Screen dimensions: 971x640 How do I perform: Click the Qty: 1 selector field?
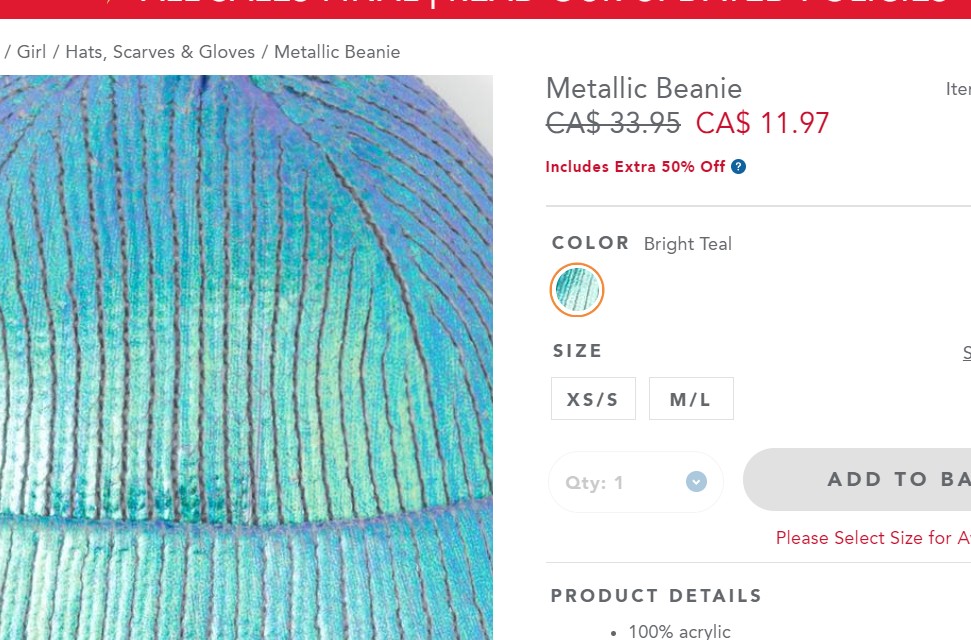pos(636,482)
